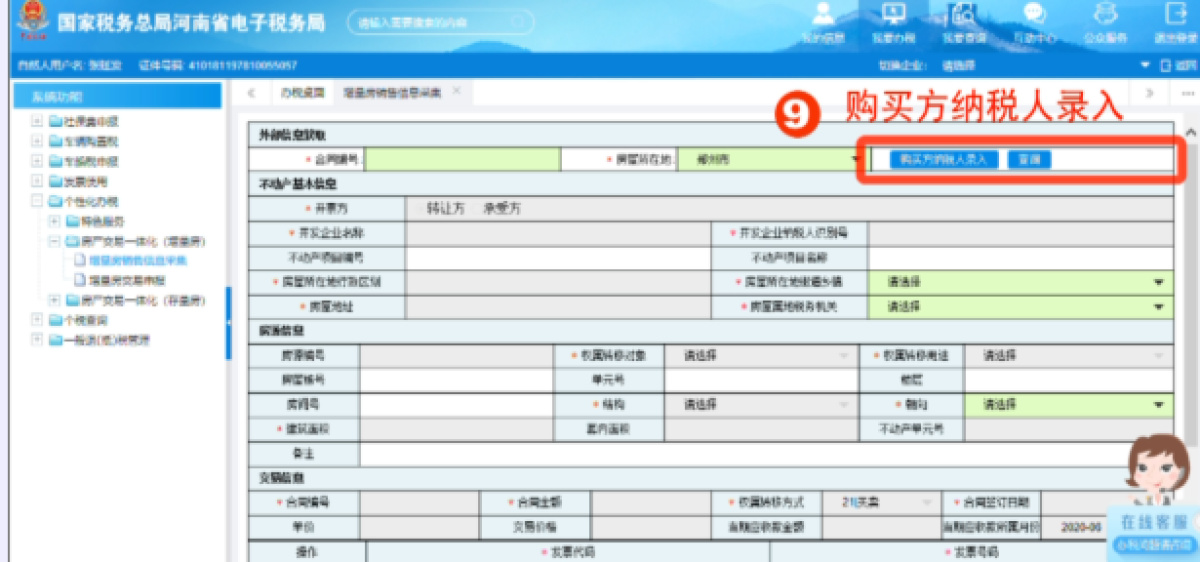Viewport: 1200px width, 562px height.
Task: Click 退出登录 logout icon
Action: 1174,14
